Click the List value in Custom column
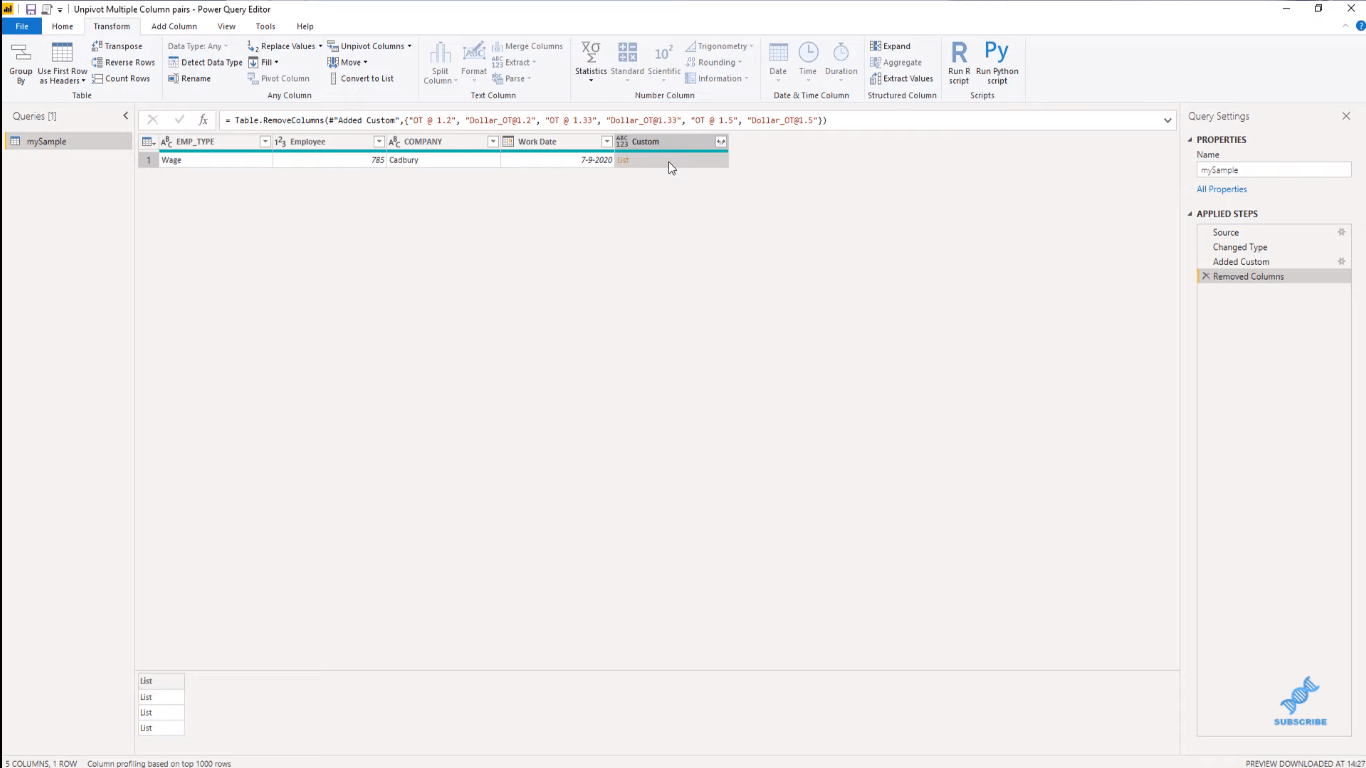The width and height of the screenshot is (1366, 768). pos(623,160)
